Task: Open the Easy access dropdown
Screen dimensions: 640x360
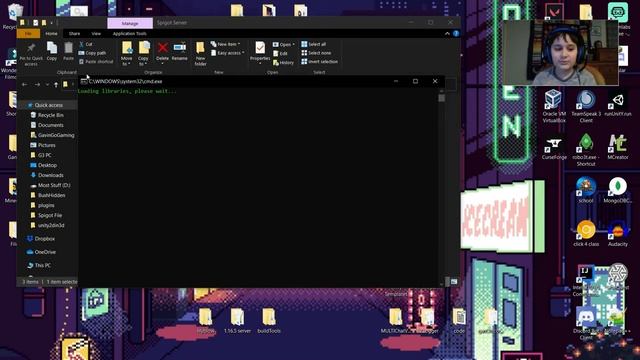Action: pos(228,53)
